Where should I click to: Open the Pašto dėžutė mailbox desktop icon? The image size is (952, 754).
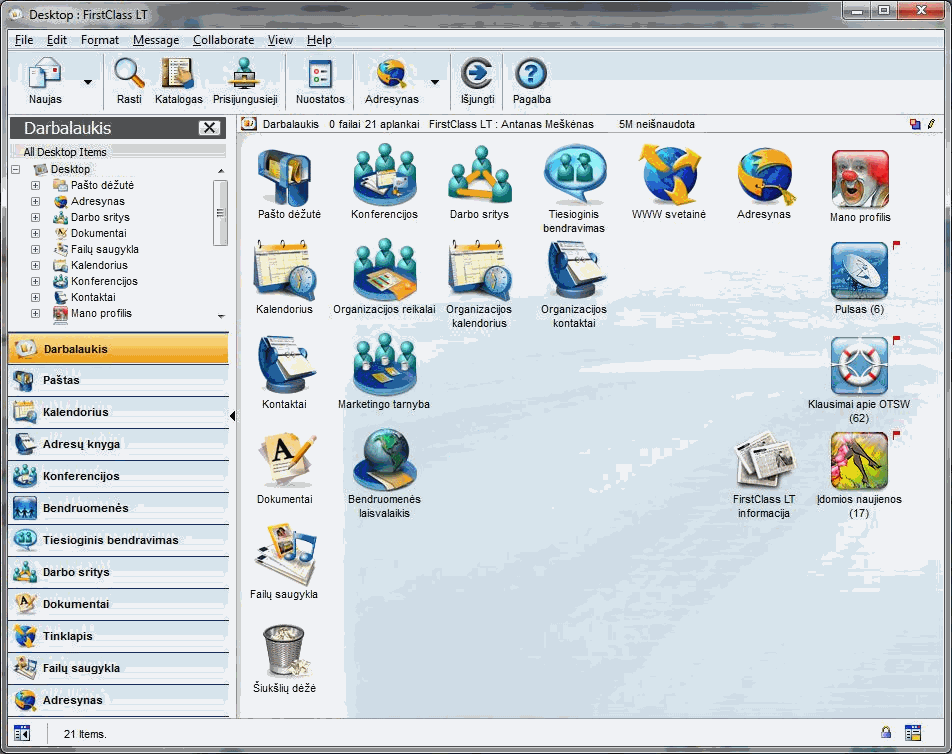coord(285,177)
